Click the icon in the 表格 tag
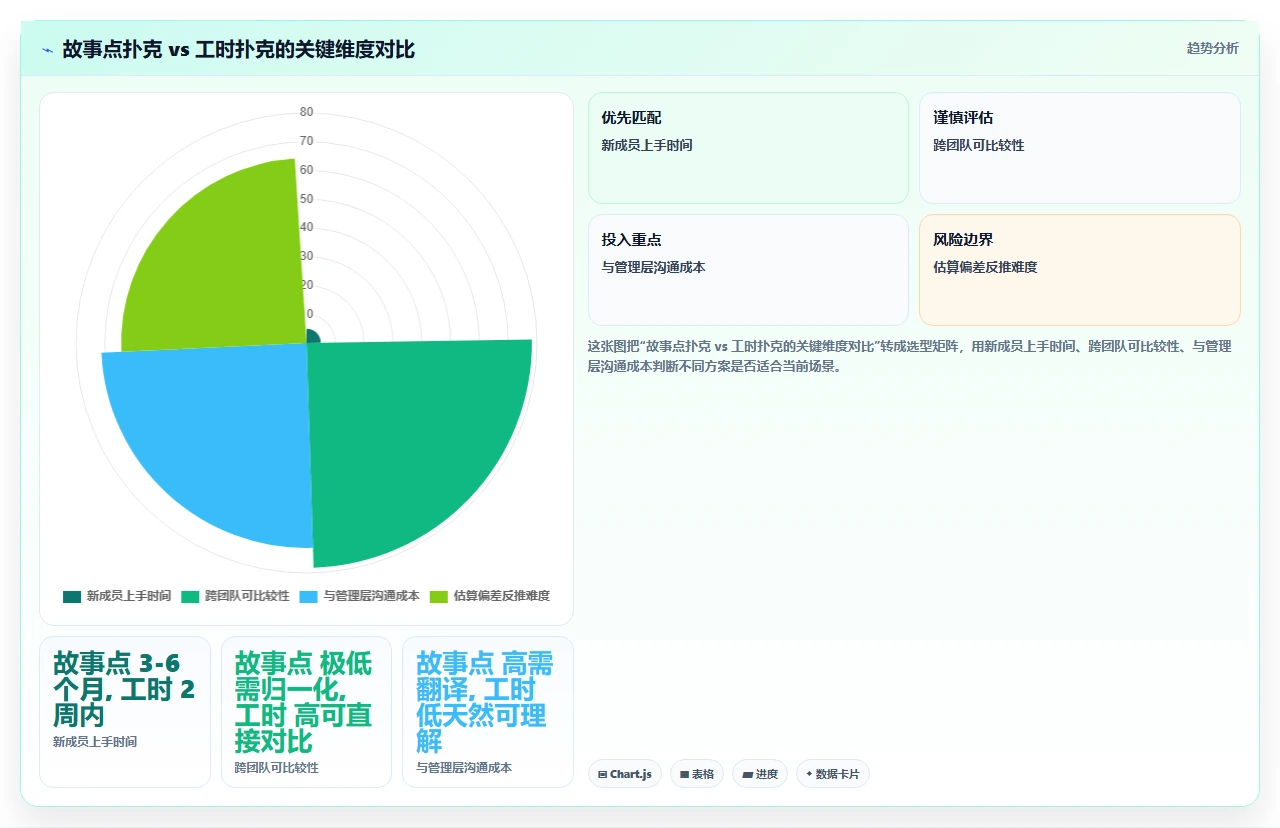 pos(684,774)
